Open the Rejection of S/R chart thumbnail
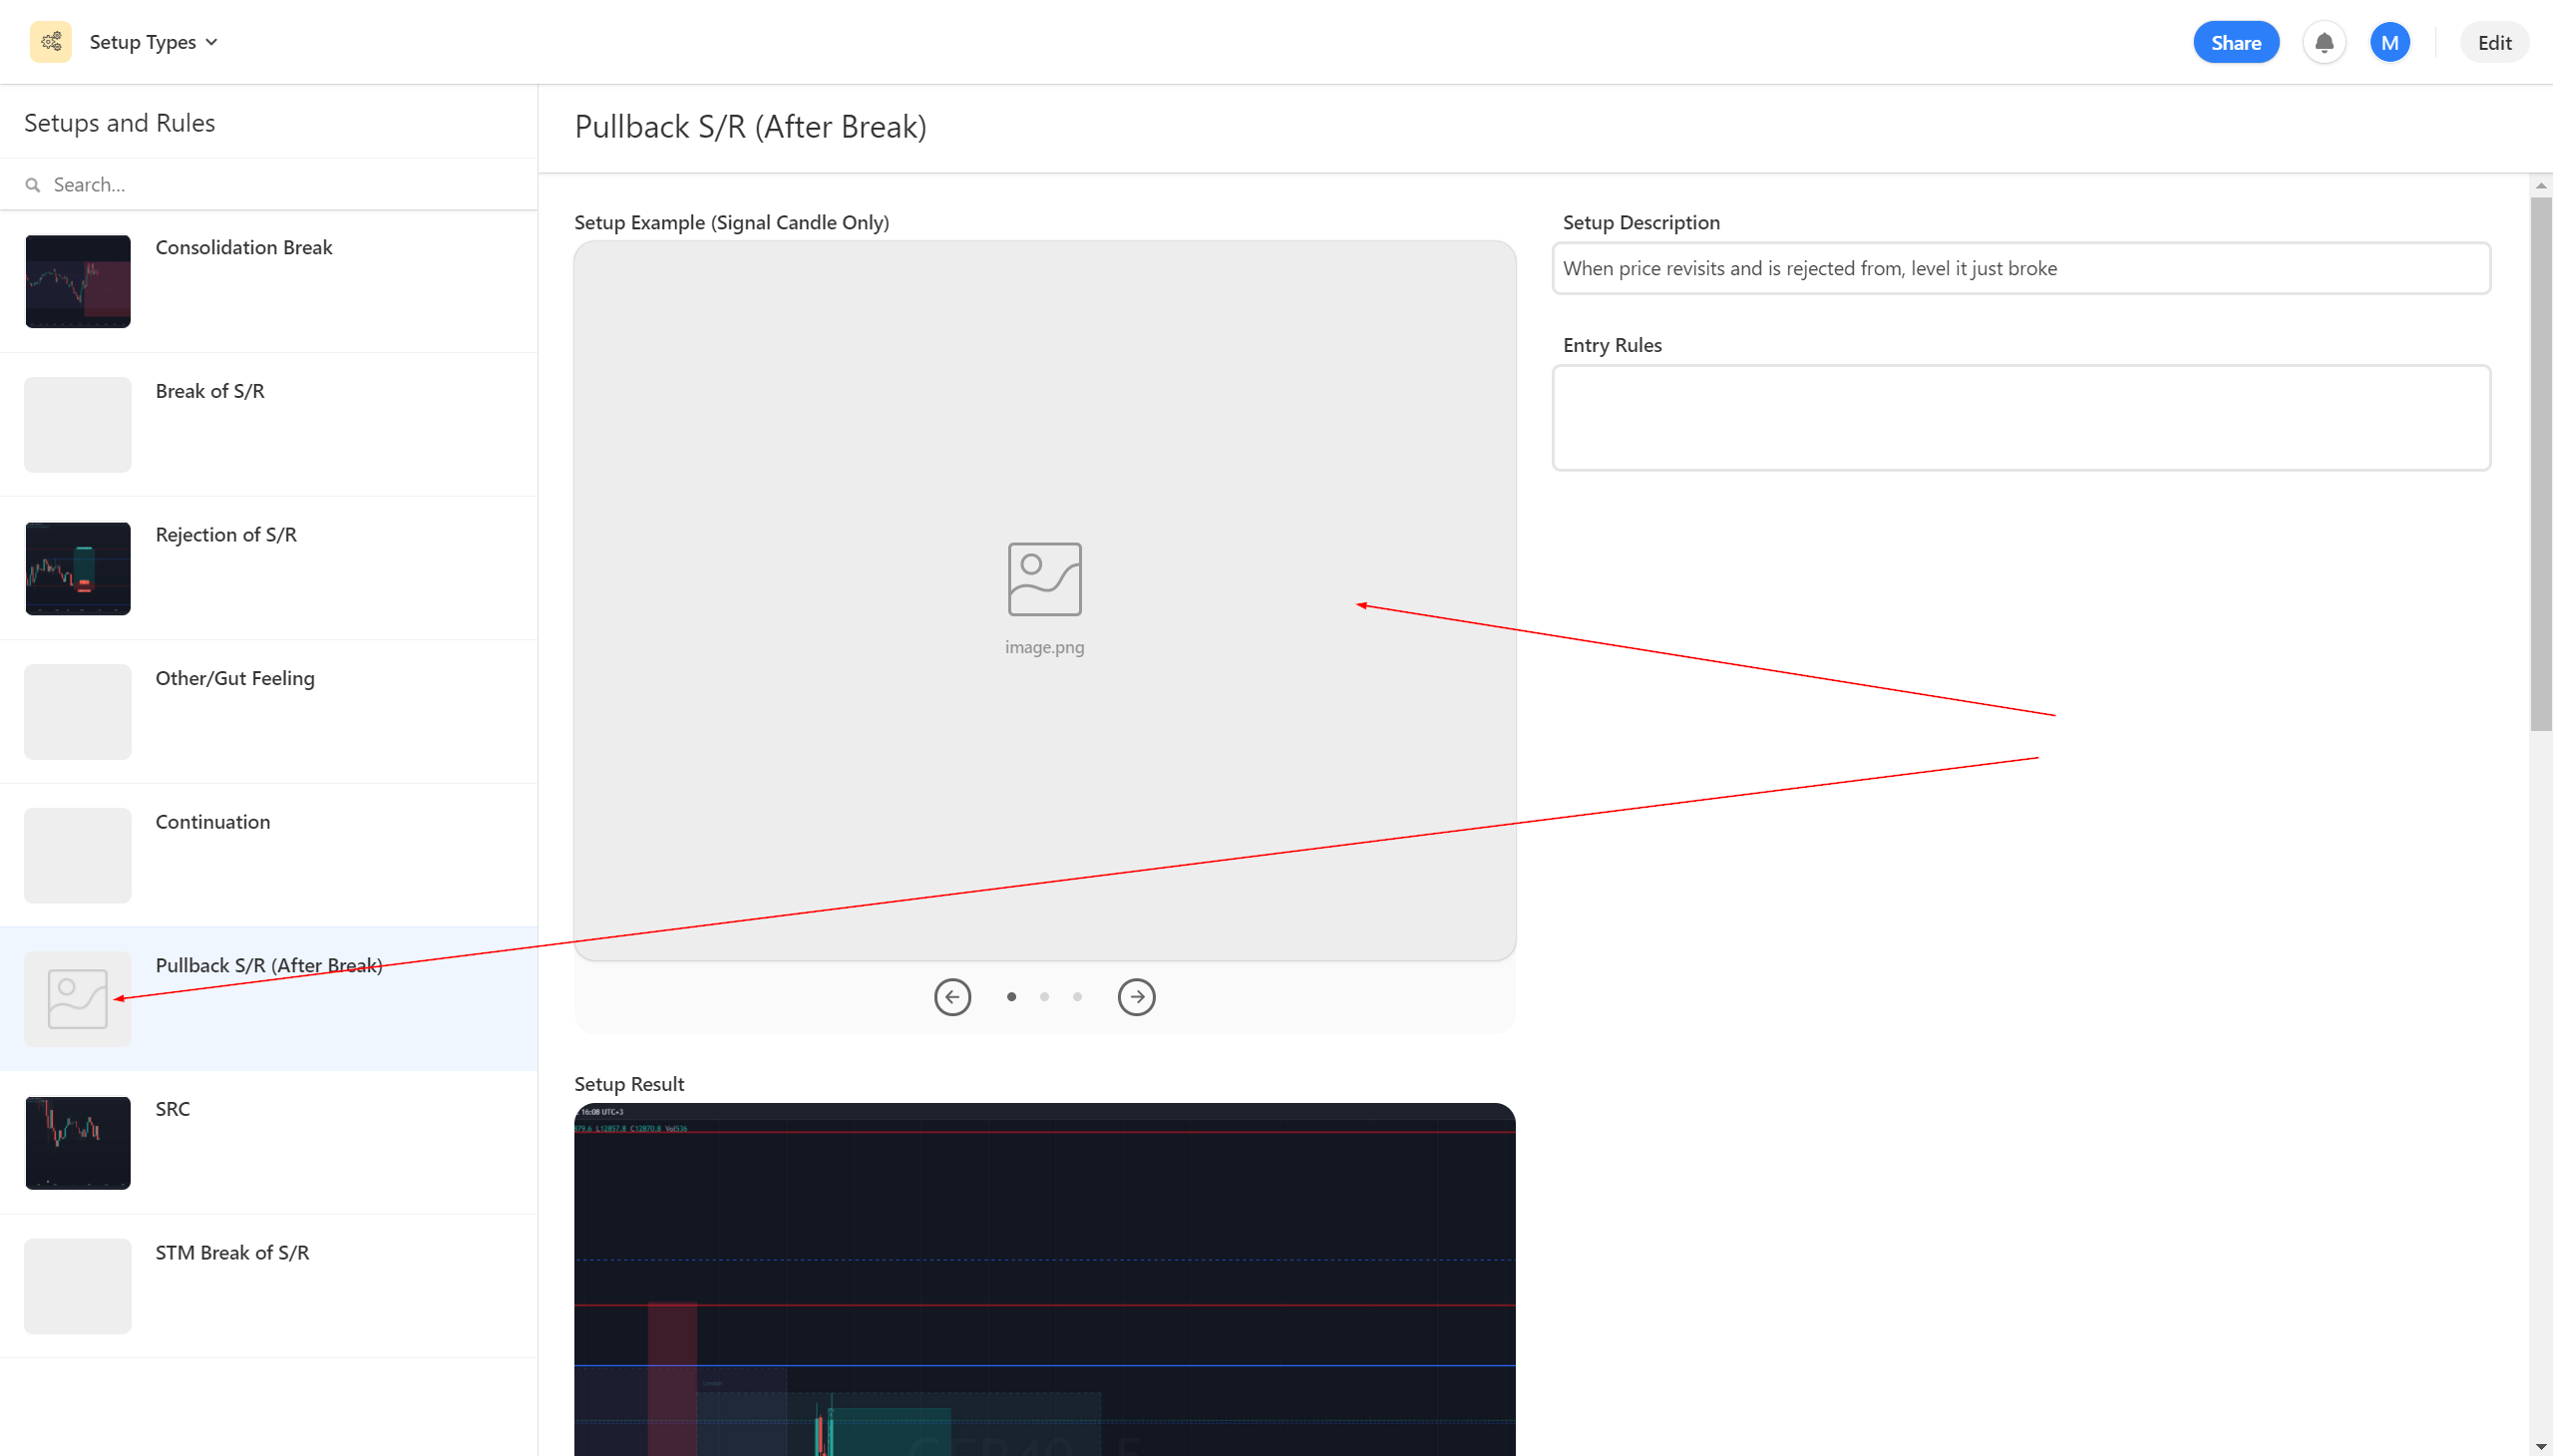This screenshot has height=1456, width=2553. click(78, 568)
